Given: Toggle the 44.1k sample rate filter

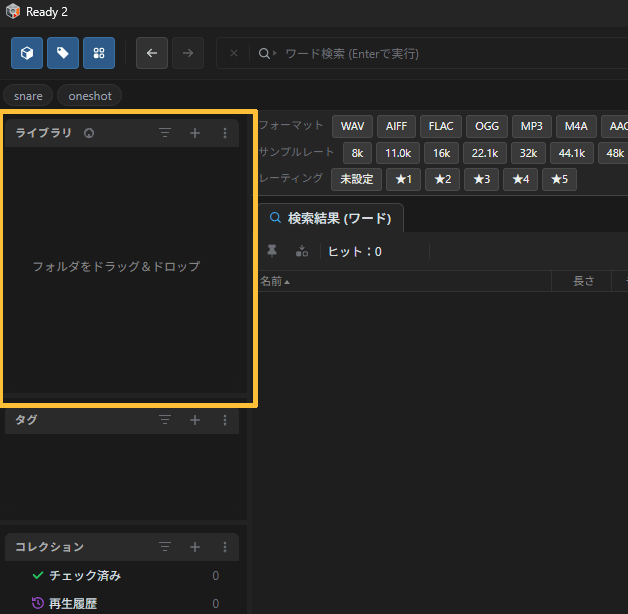Looking at the screenshot, I should tap(572, 153).
